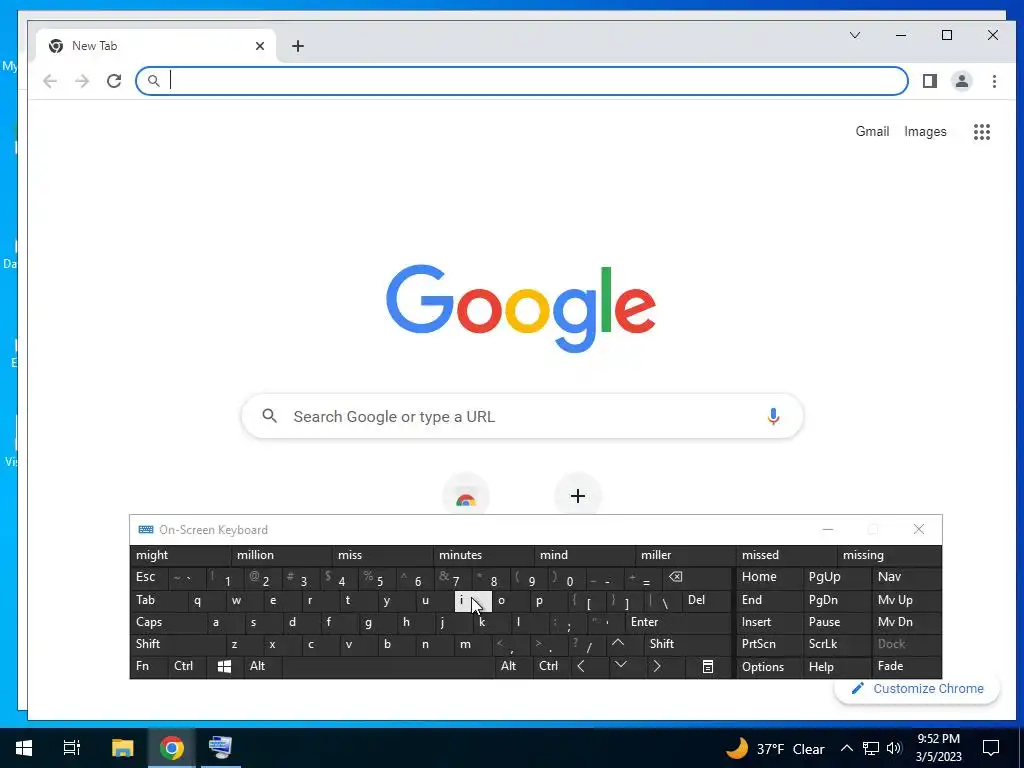Tap the Del key on keyboard

(706, 600)
